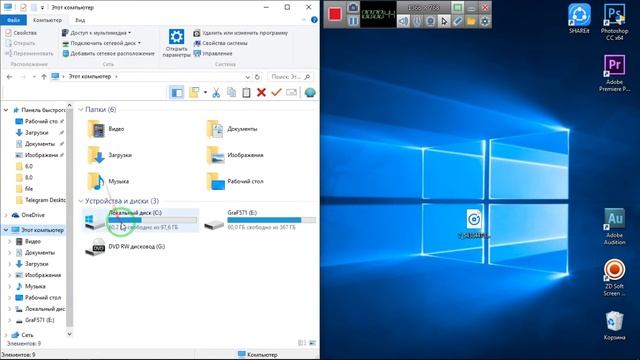The height and width of the screenshot is (360, 640).
Task: Open the Файл tab
Action: (x=13, y=20)
